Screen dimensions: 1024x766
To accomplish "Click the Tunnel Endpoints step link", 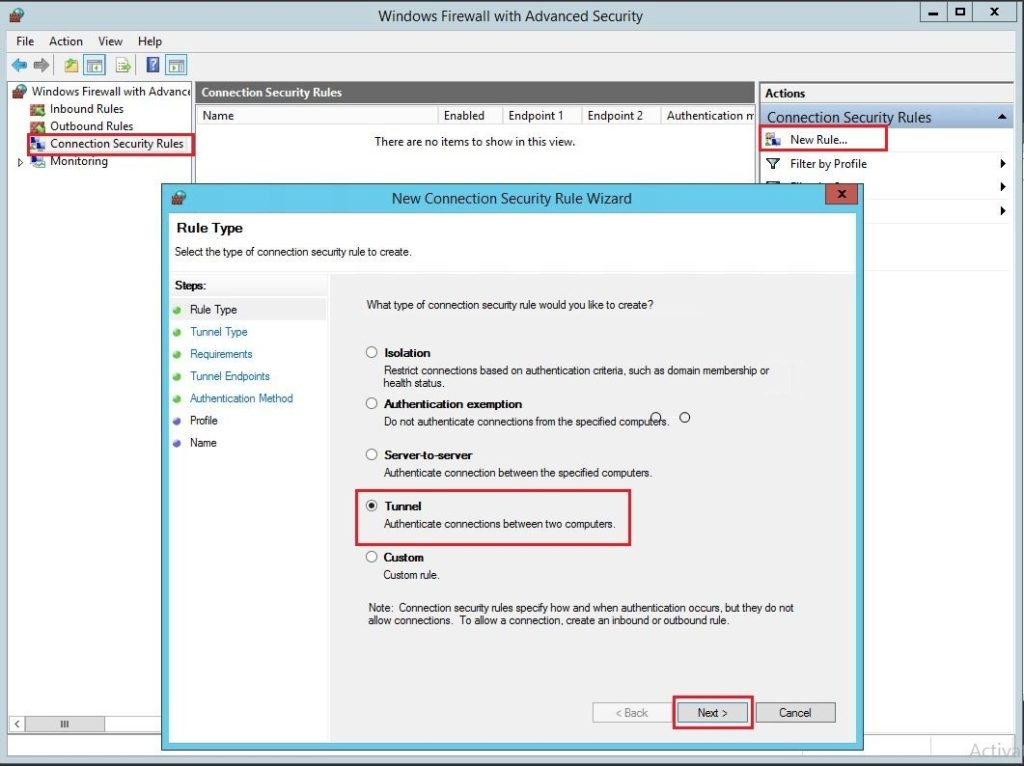I will coord(230,376).
